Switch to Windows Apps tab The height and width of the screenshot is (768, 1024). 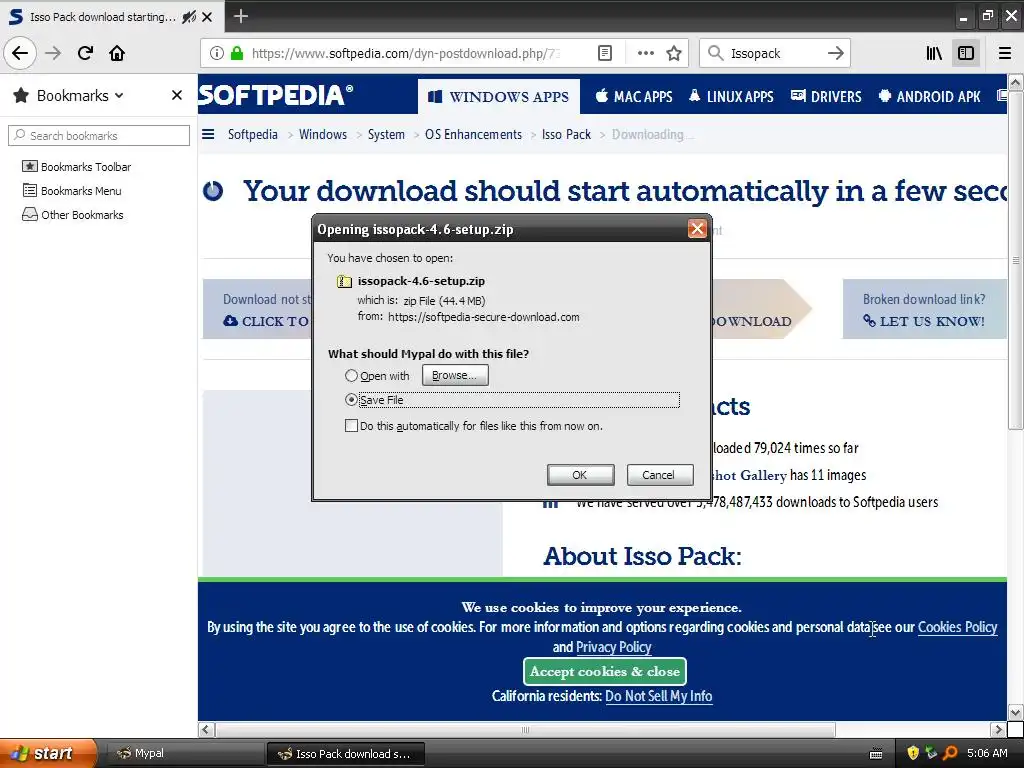[x=498, y=97]
